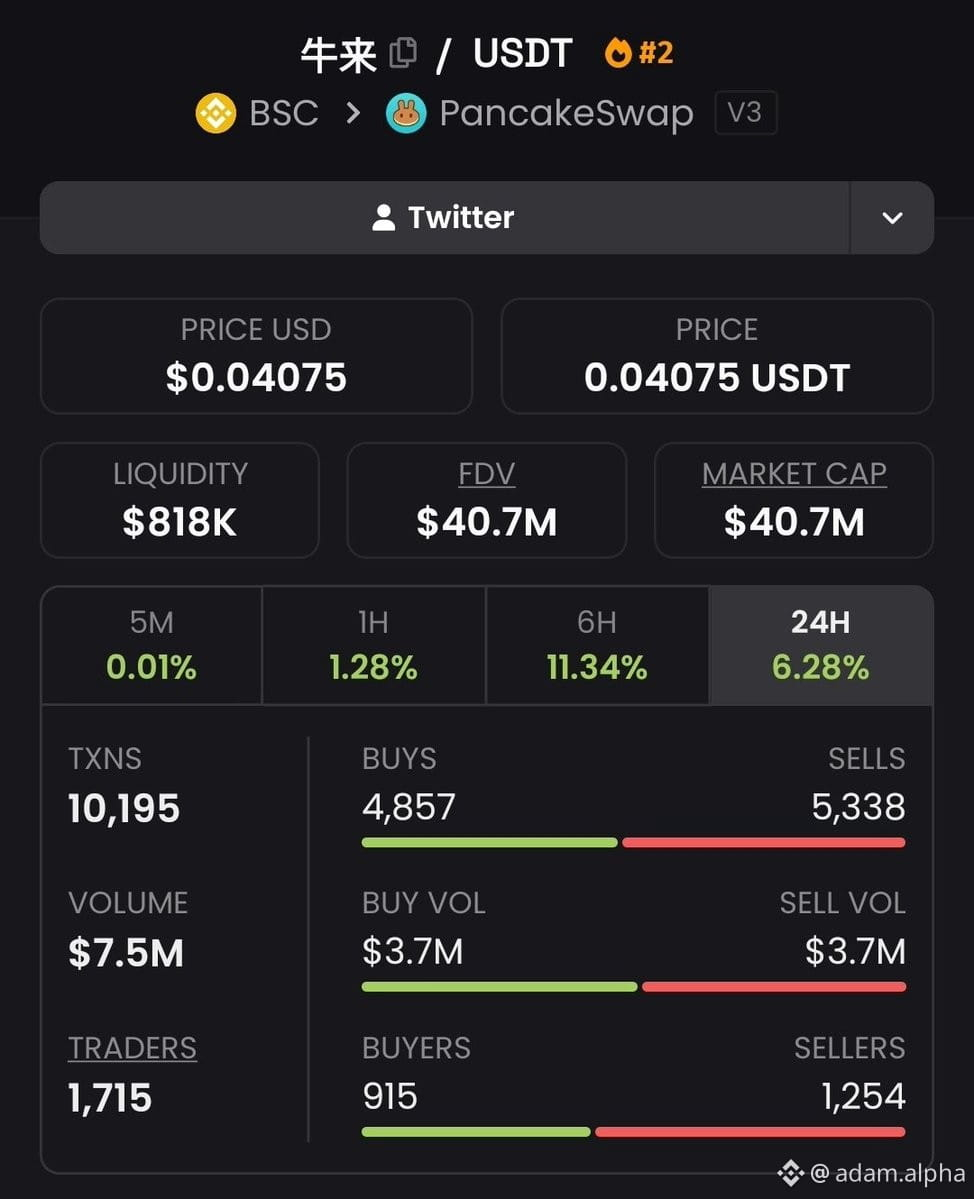This screenshot has height=1199, width=974.
Task: Open the Twitter button
Action: (x=444, y=218)
